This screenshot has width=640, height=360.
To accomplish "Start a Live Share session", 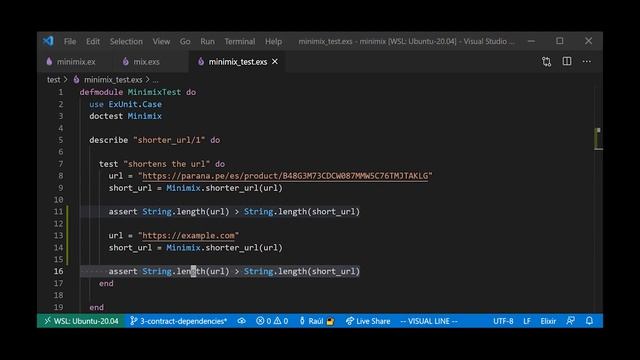I will (368, 321).
